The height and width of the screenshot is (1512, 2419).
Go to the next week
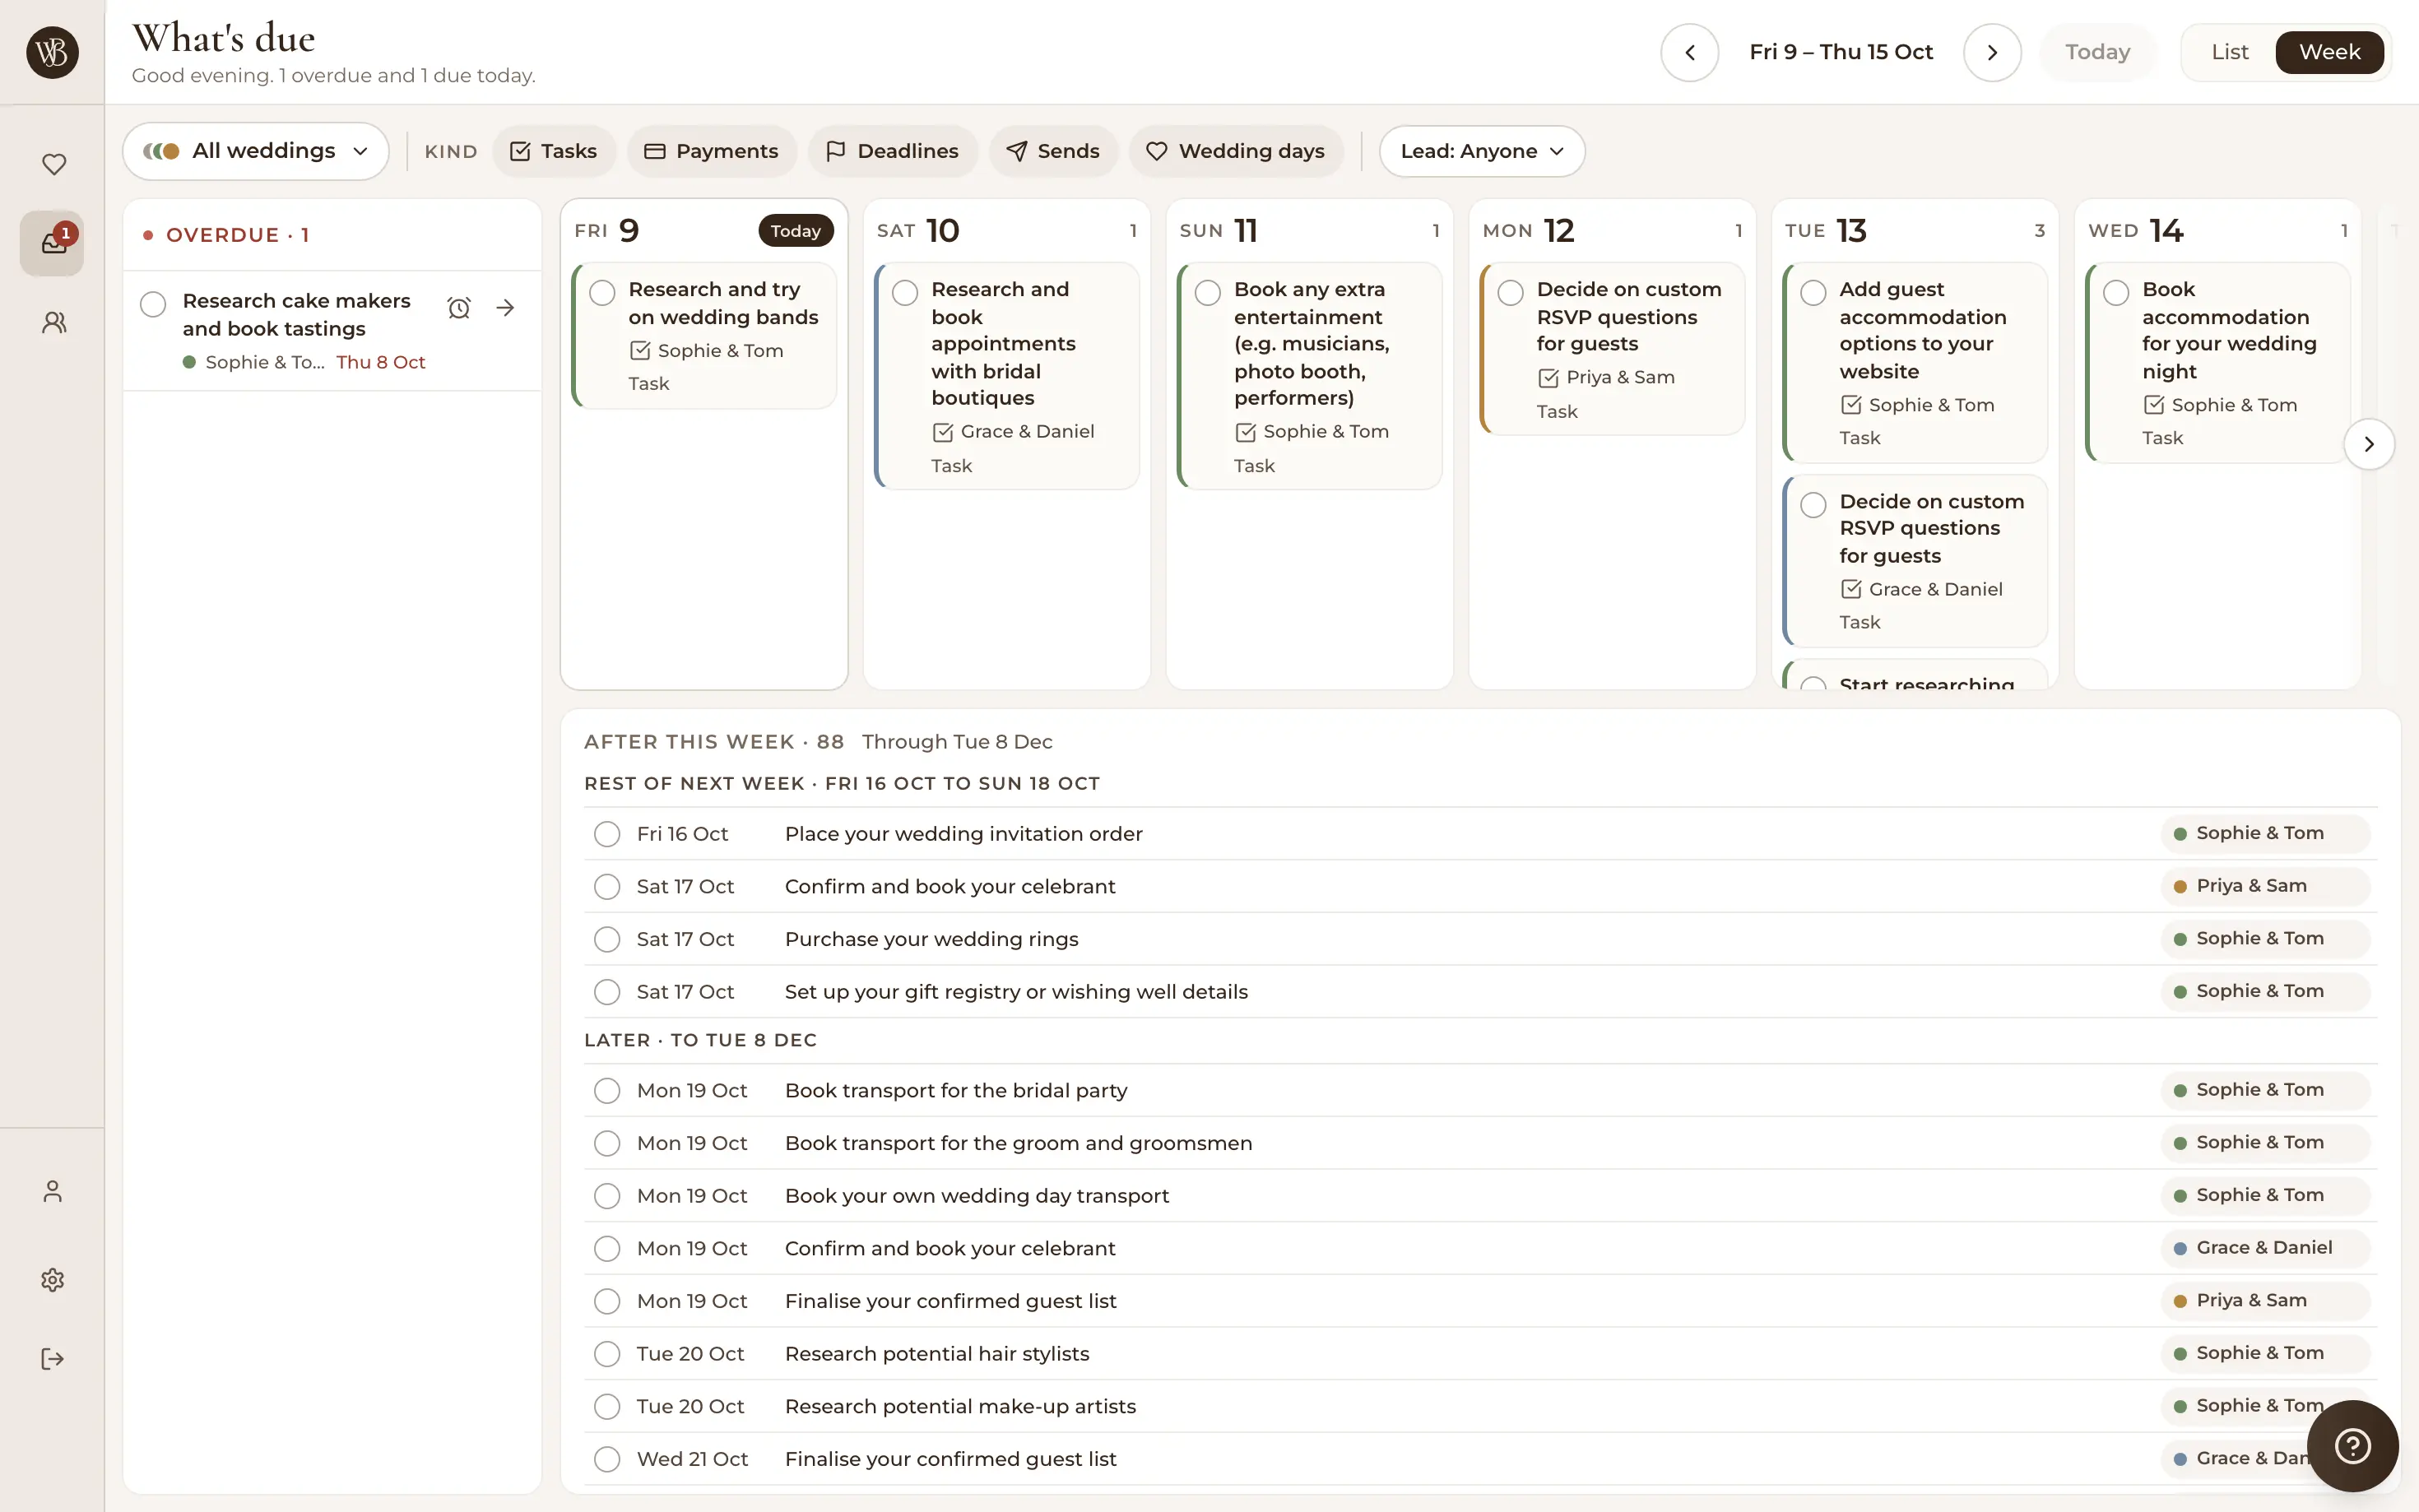(1992, 52)
